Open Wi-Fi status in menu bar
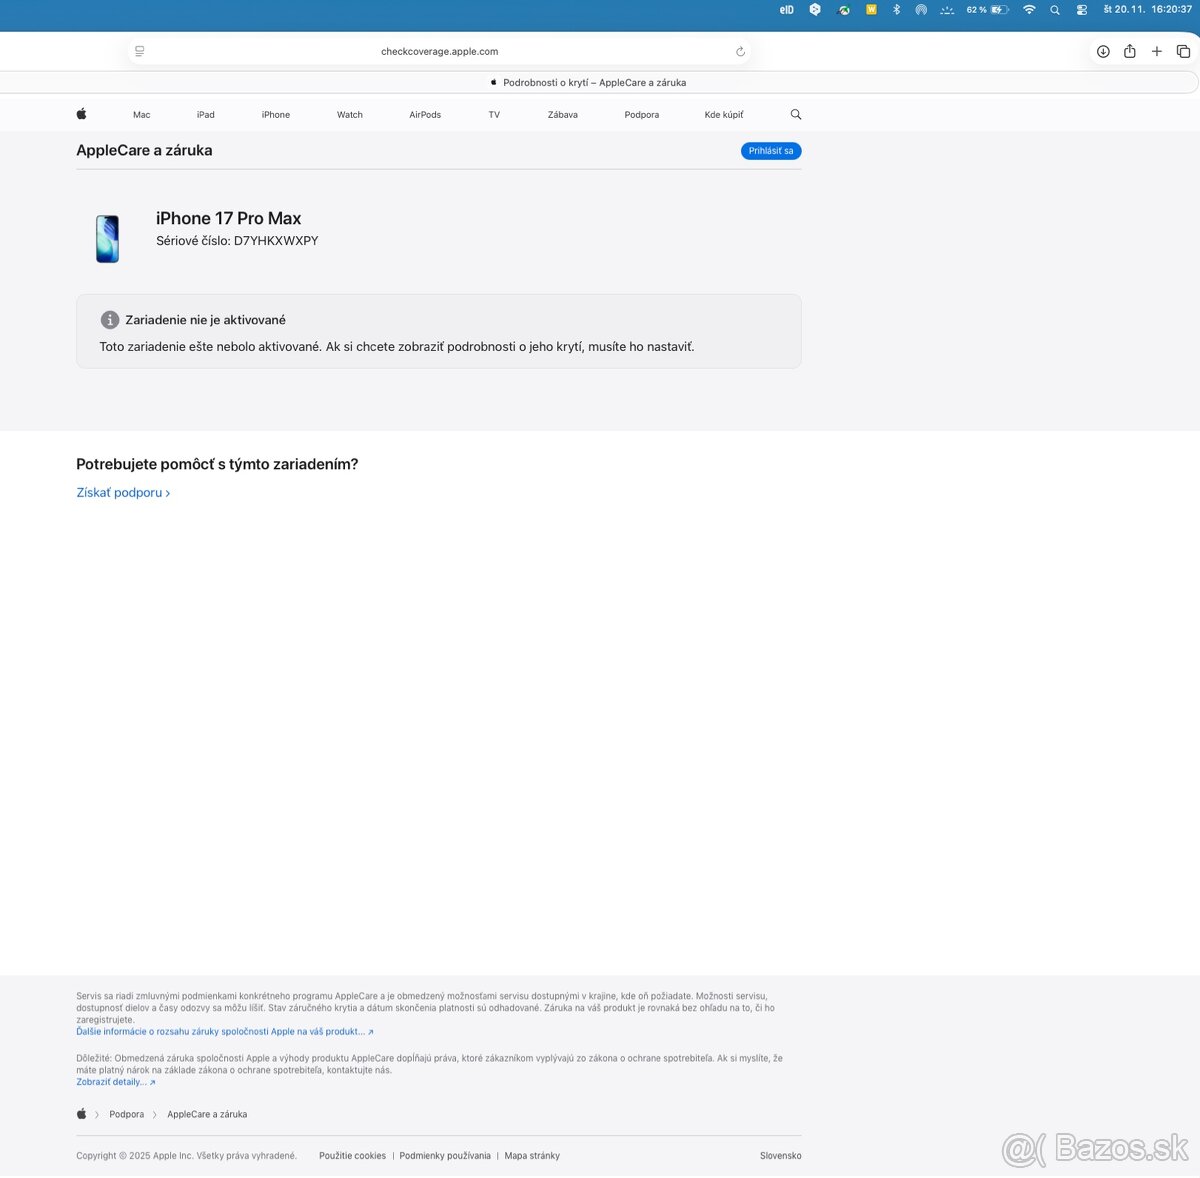 coord(1029,10)
